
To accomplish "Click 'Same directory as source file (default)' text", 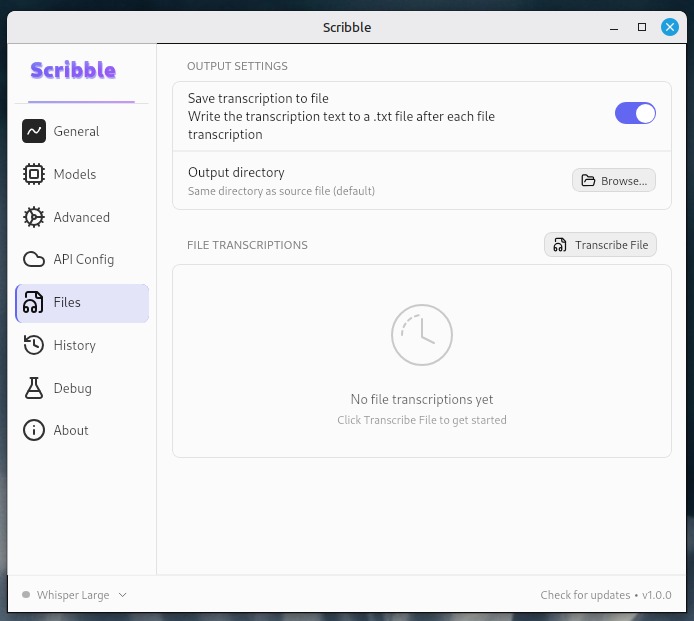I will click(281, 191).
